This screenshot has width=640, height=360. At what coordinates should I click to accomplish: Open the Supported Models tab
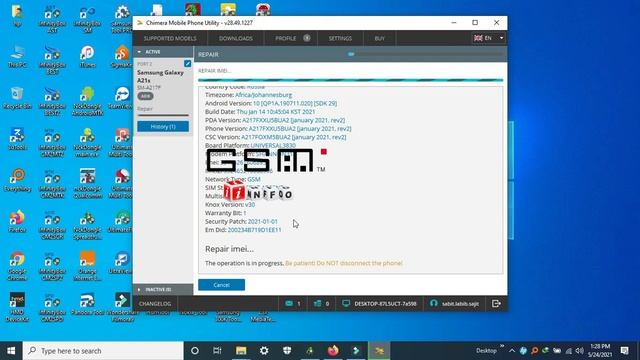[x=170, y=38]
